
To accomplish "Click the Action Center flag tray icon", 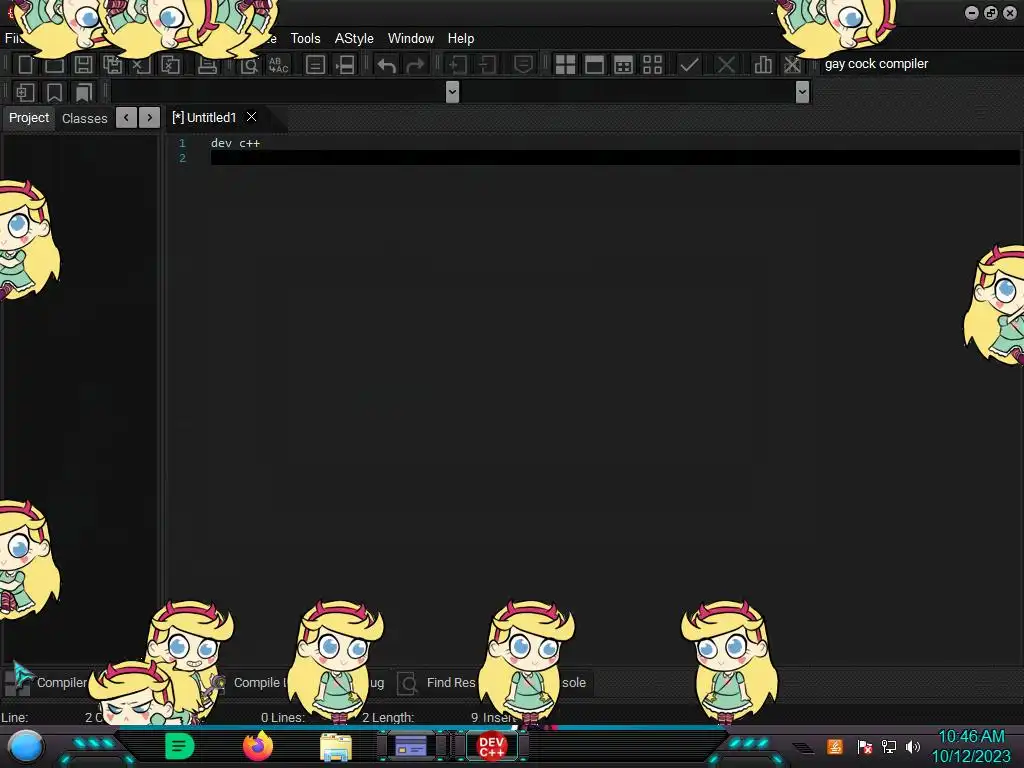I will point(865,746).
